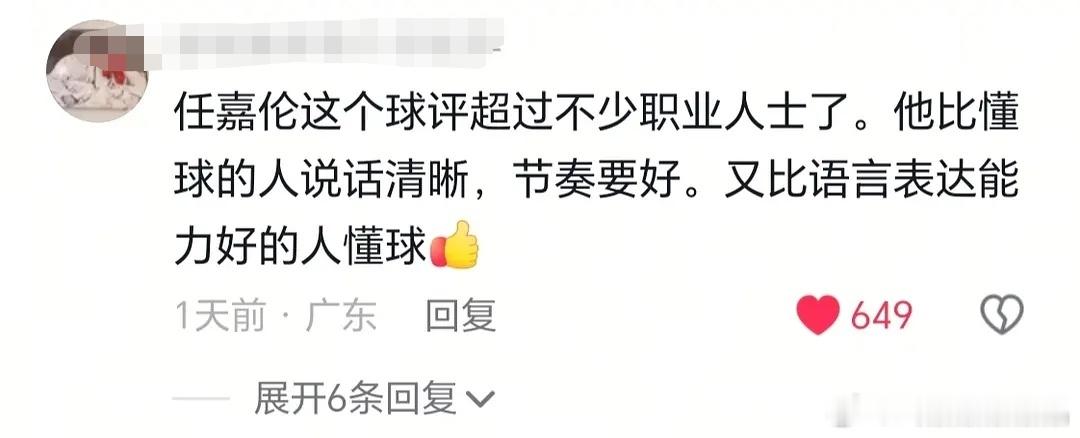Viewport: 1080px width, 438px height.
Task: Click the short line before 展开6条回复
Action: [200, 399]
